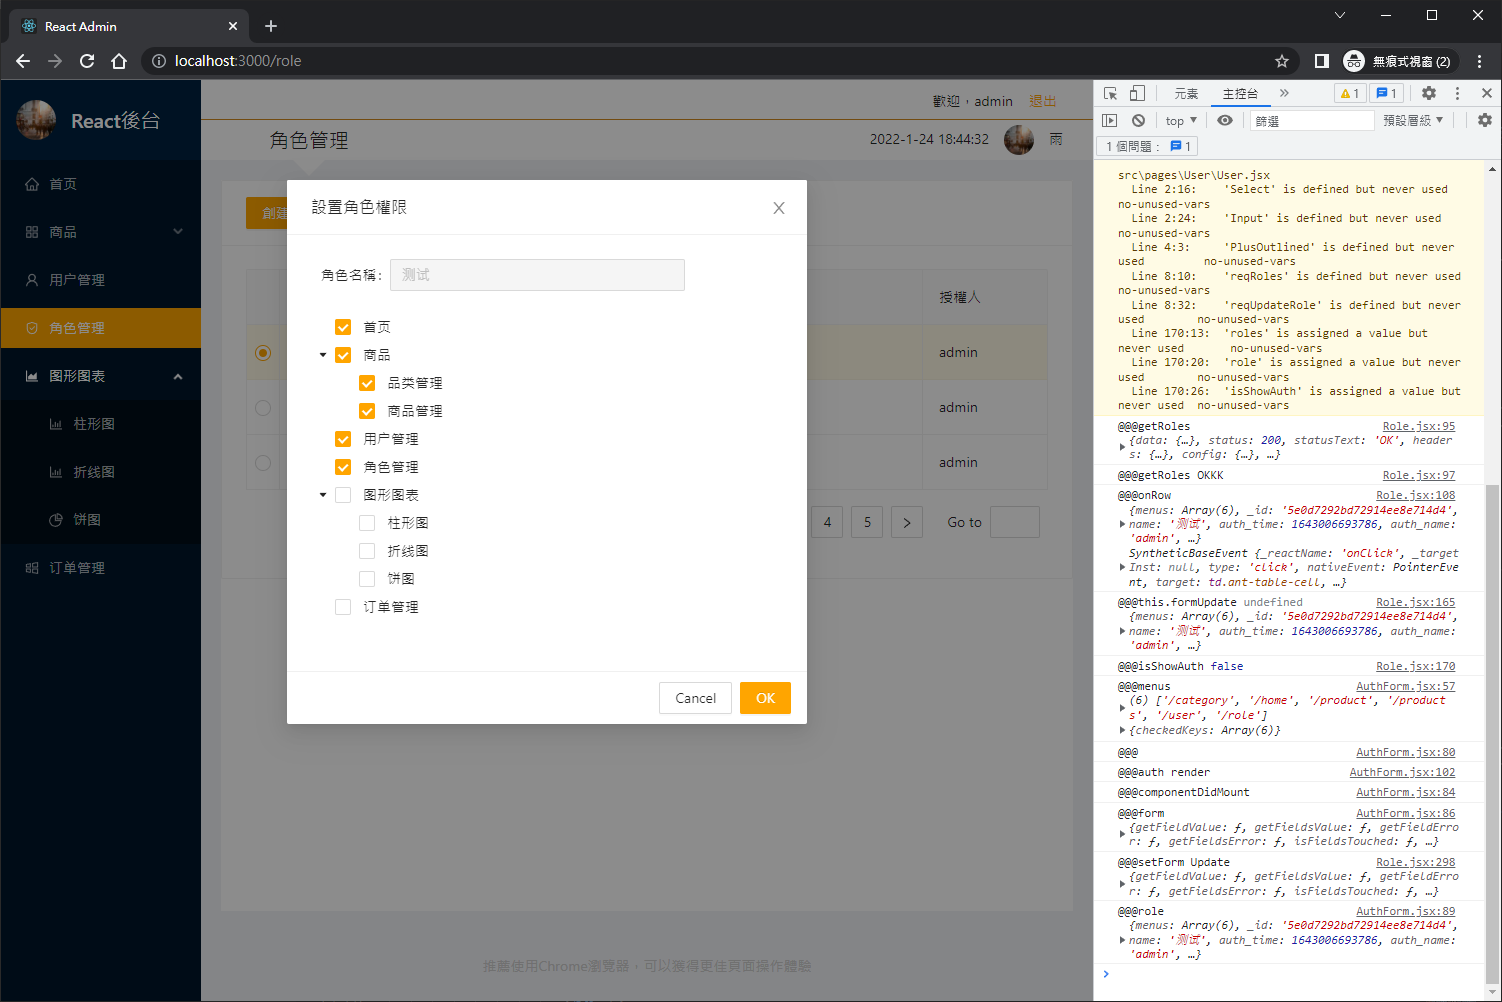Switch to 主控台 DevTools tab
The width and height of the screenshot is (1502, 1002).
point(1240,93)
